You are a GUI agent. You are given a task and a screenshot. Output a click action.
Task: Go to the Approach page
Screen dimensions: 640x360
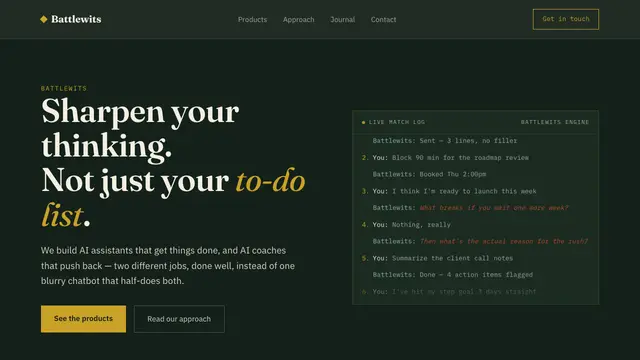(298, 20)
